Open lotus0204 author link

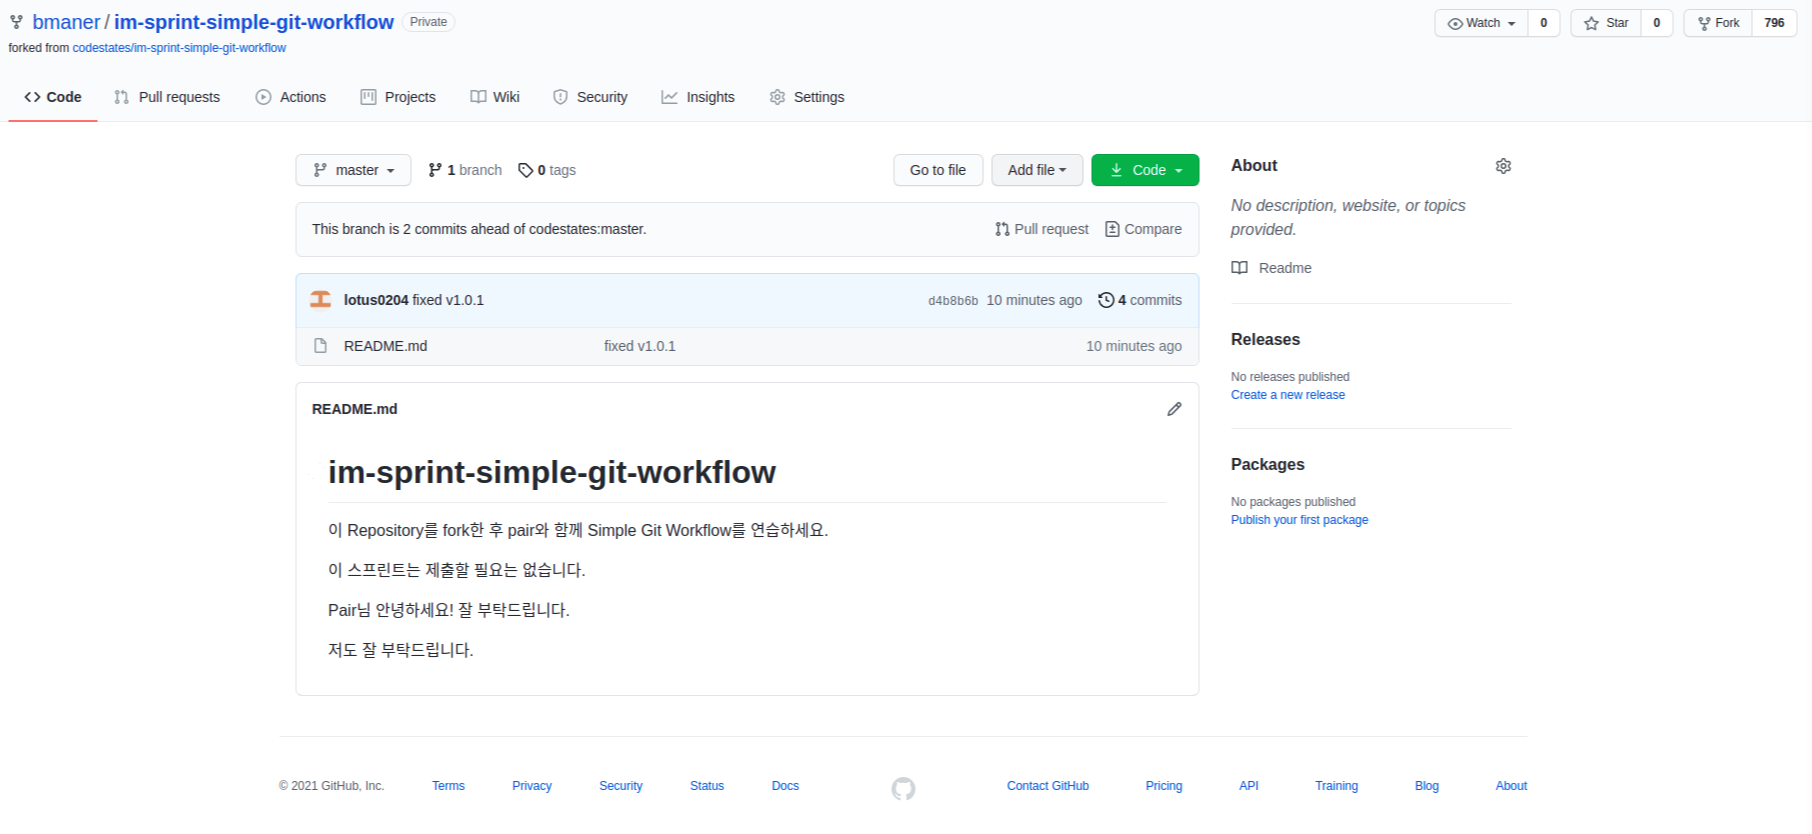click(x=376, y=300)
